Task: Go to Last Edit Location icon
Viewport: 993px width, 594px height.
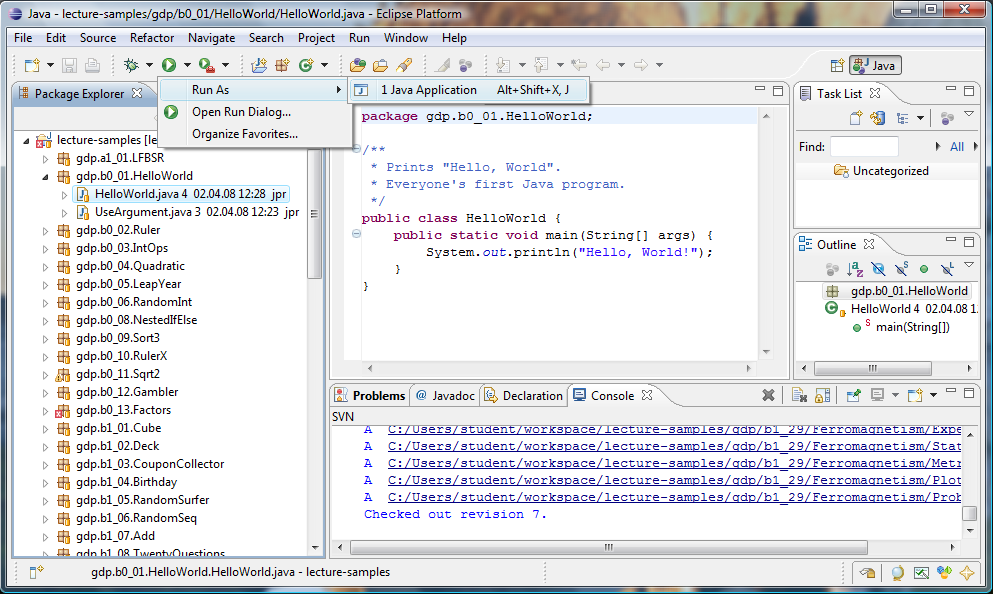Action: point(579,65)
